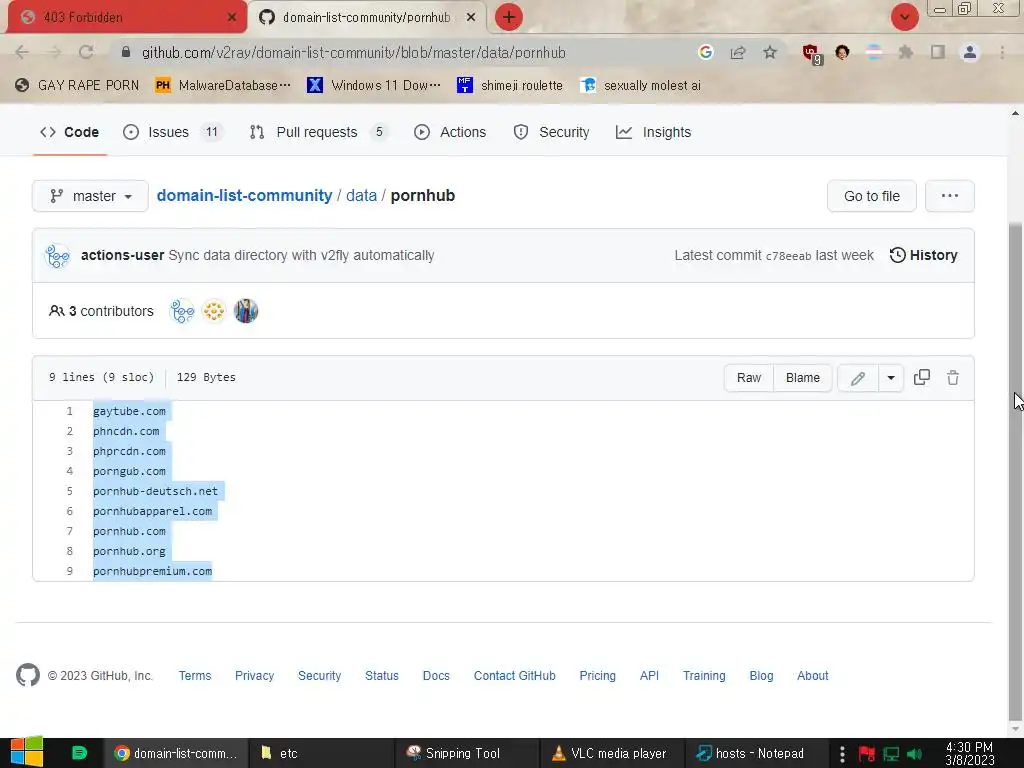The height and width of the screenshot is (768, 1024).
Task: Click the second contributor avatar
Action: 214,312
